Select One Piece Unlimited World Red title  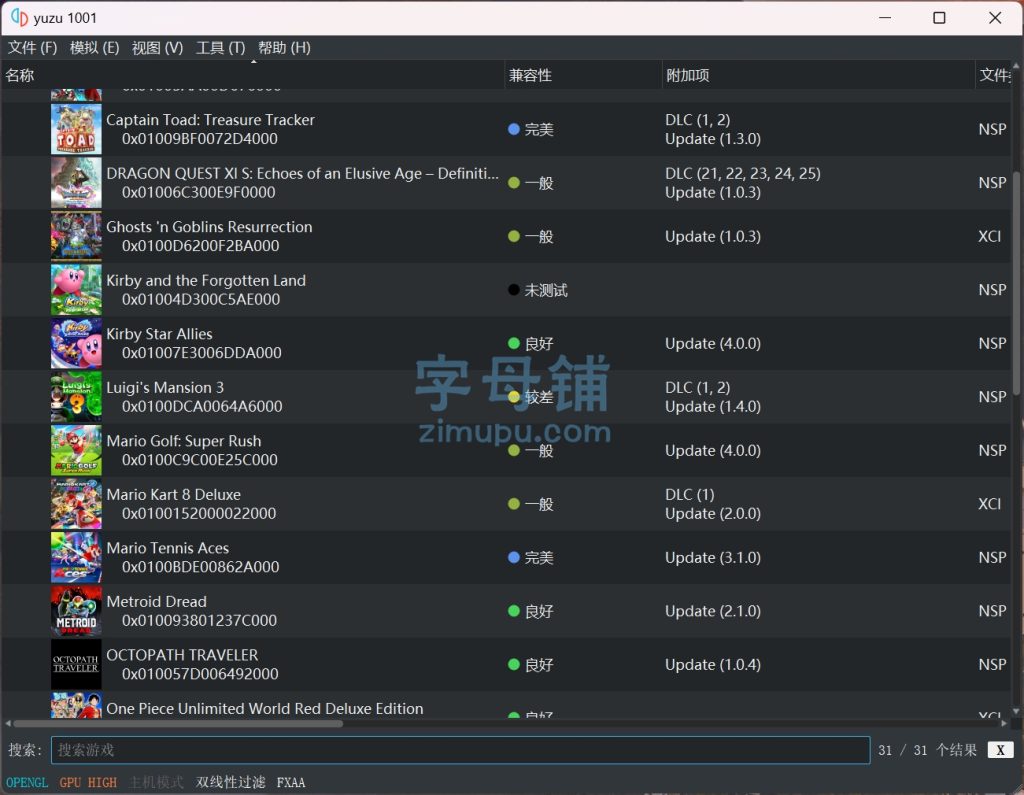[264, 709]
